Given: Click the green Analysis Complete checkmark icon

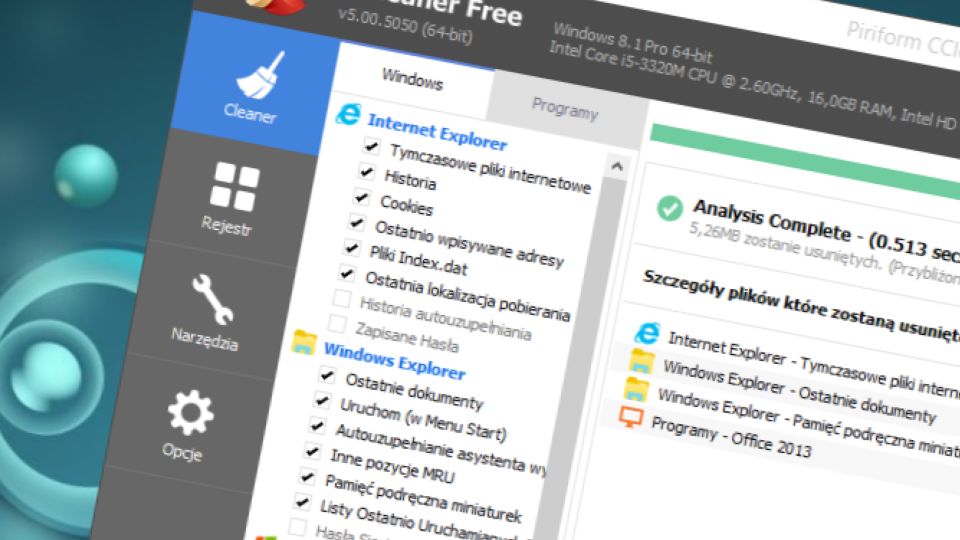Looking at the screenshot, I should pos(669,208).
